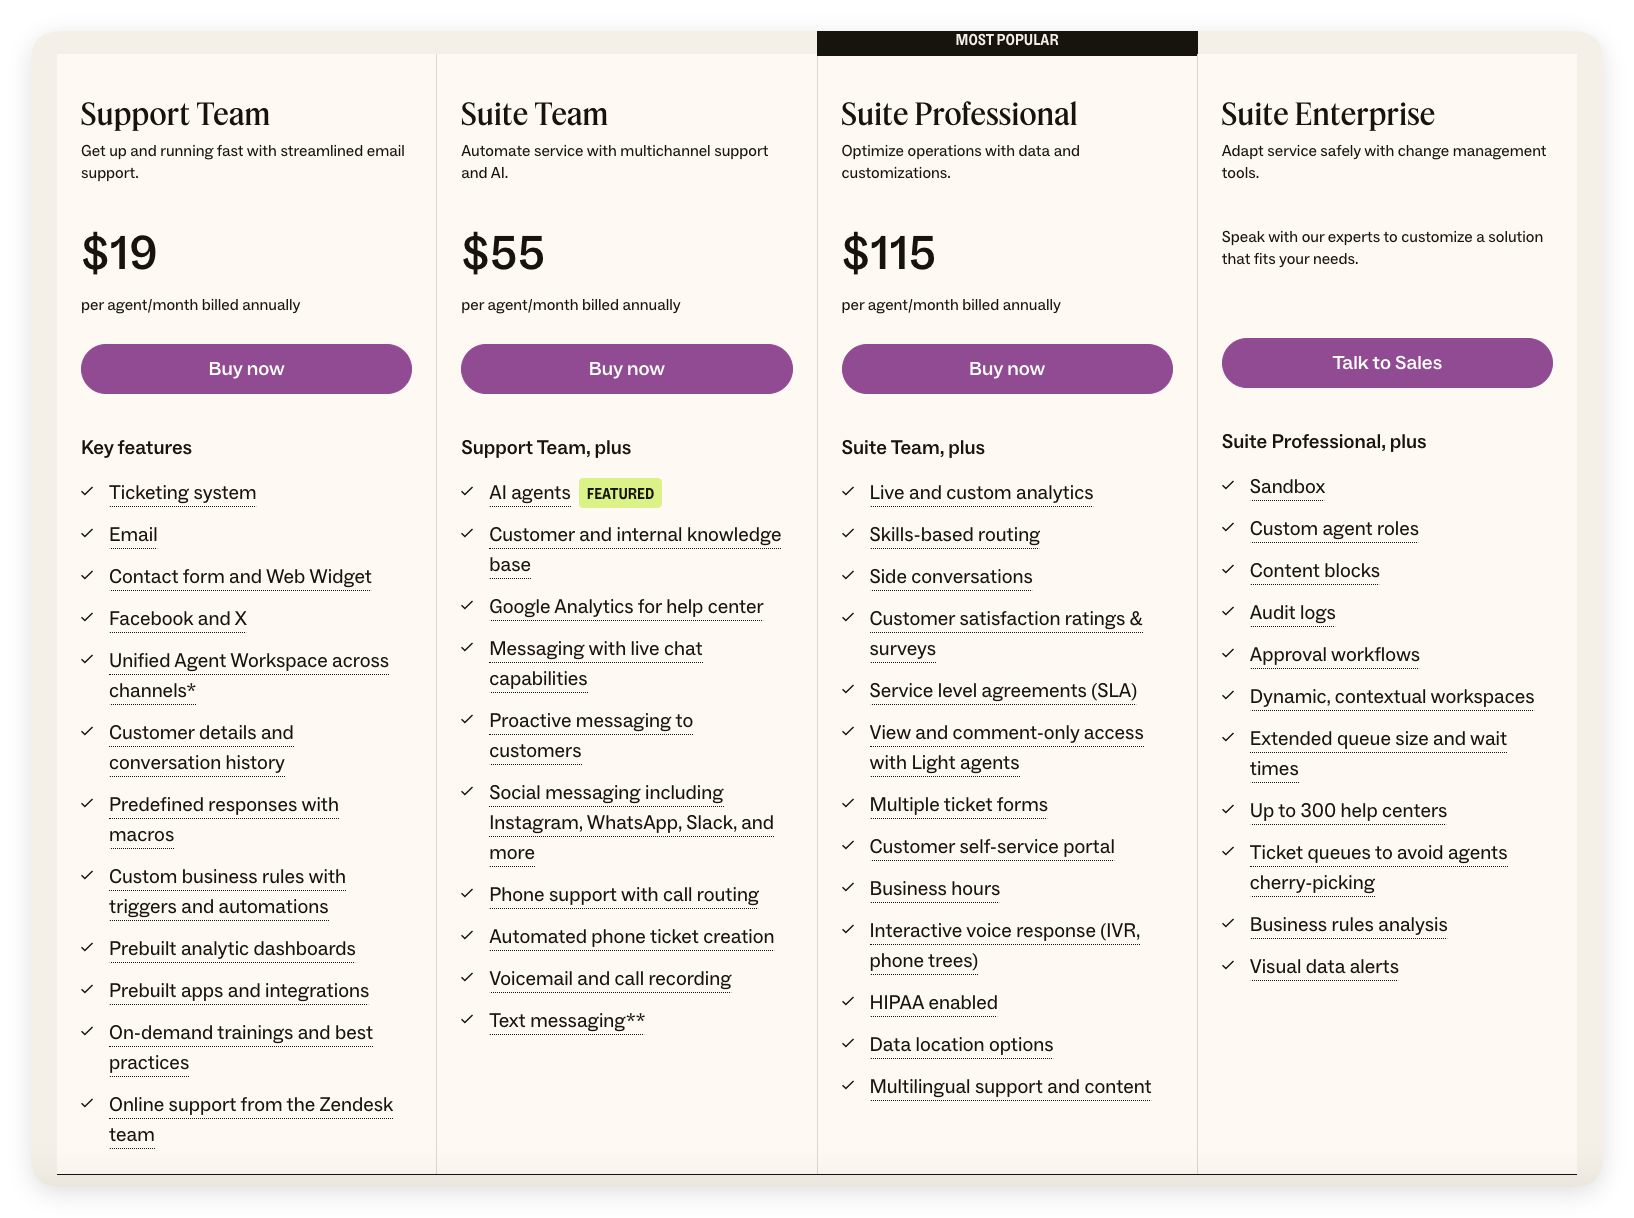This screenshot has height=1218, width=1634.
Task: Open the Audit logs feature link
Action: tap(1293, 613)
